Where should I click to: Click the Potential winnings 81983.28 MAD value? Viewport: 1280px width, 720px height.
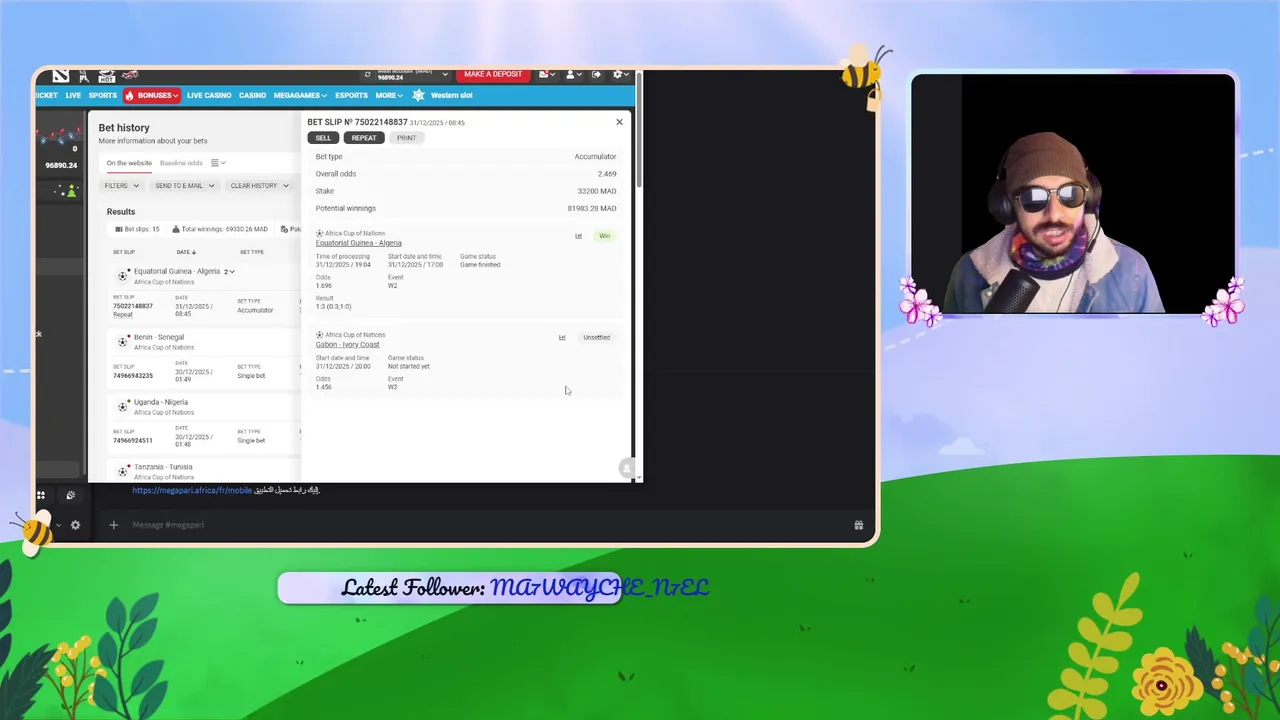pyautogui.click(x=592, y=208)
